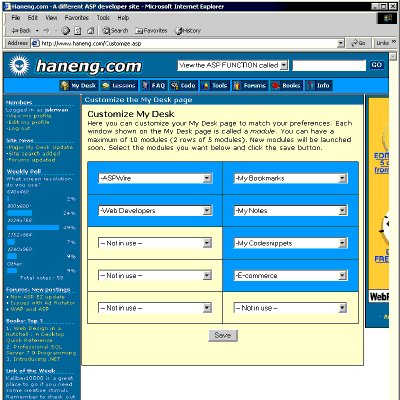Open the Web Developers module dropdown
This screenshot has height=400, width=400.
pos(155,211)
